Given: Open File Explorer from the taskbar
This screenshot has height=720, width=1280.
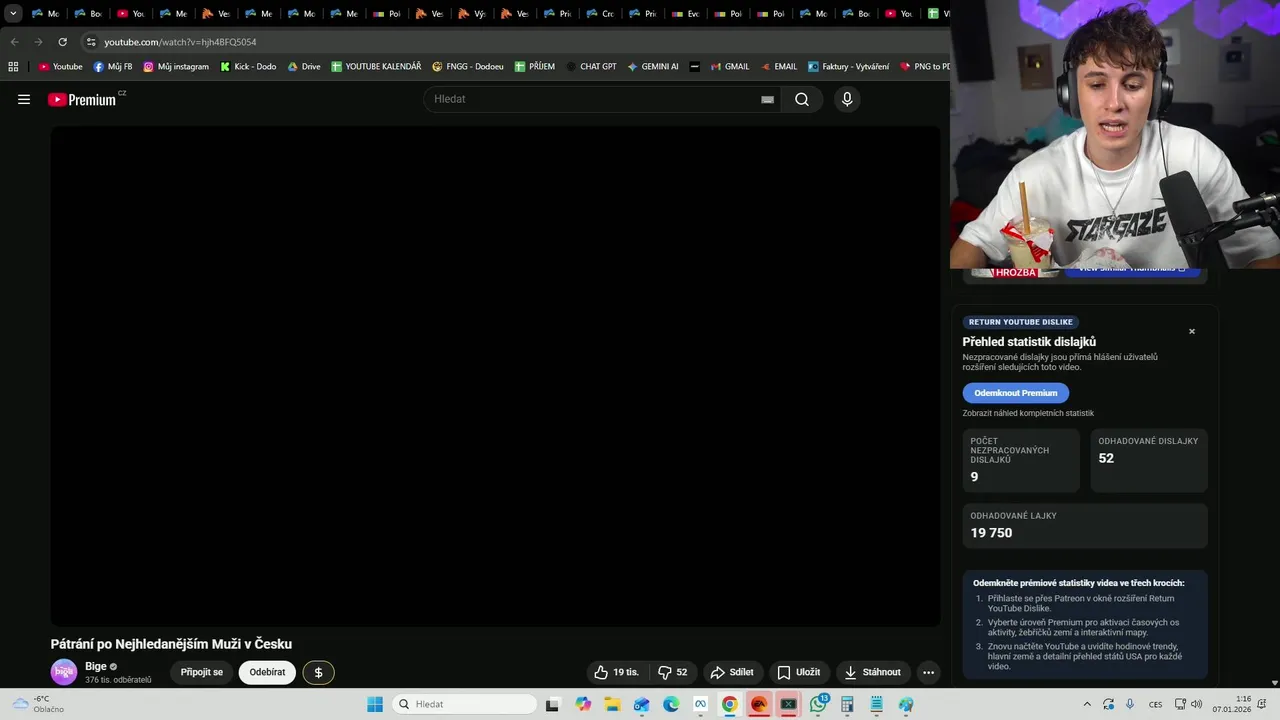Looking at the screenshot, I should tap(612, 704).
